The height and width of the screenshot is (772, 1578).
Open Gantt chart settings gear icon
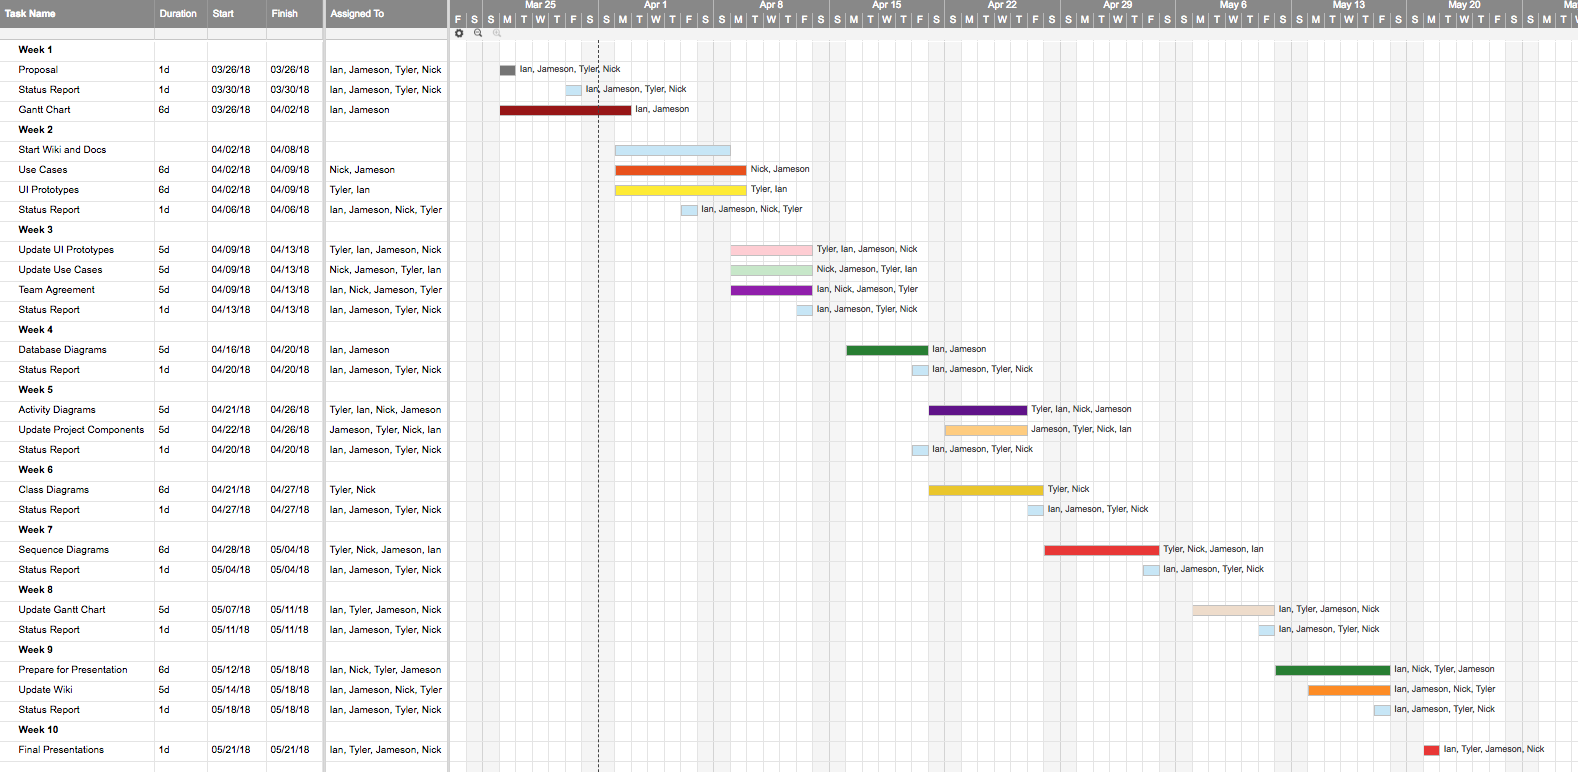point(459,33)
